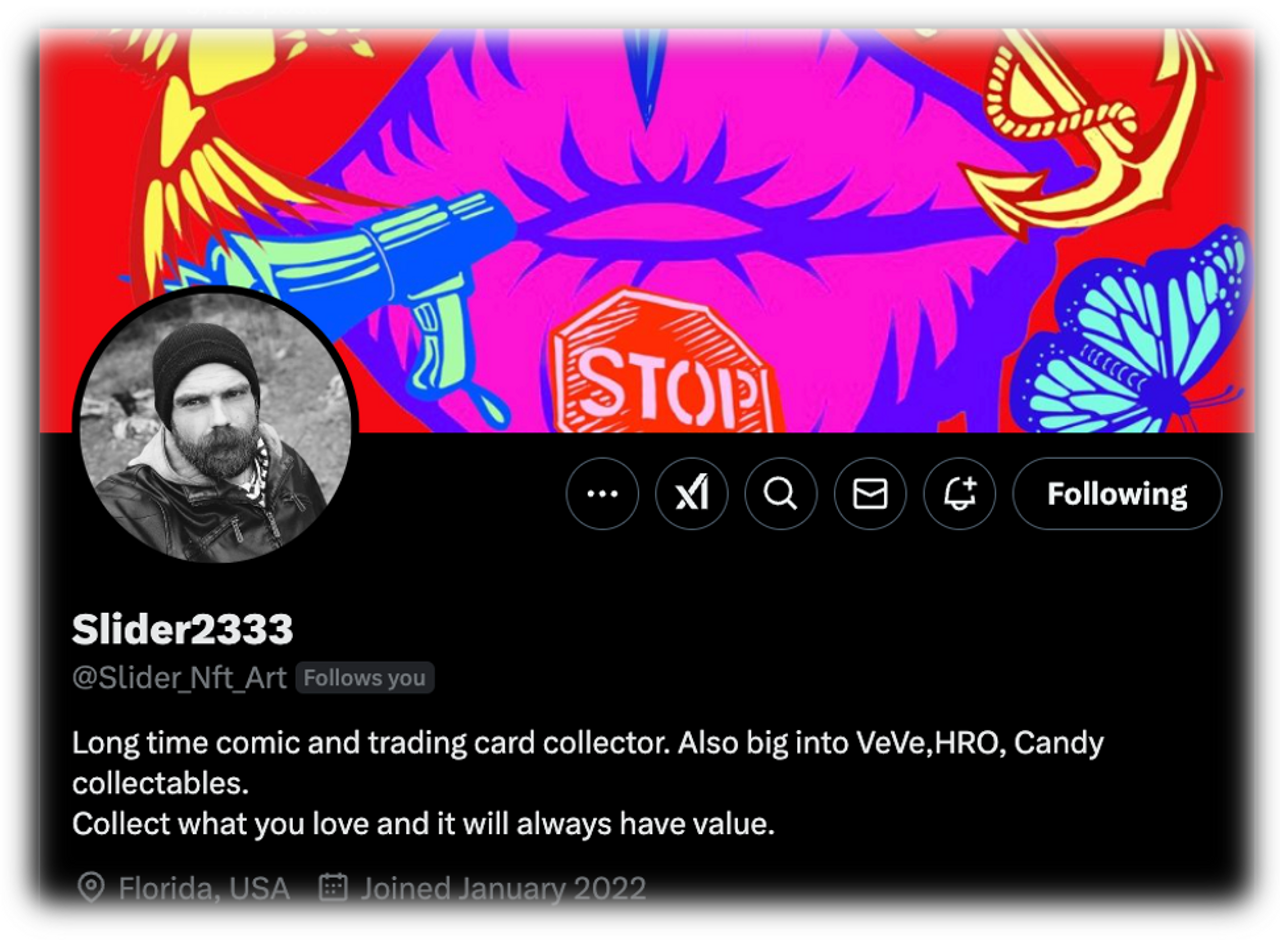The width and height of the screenshot is (1280, 940).
Task: Select the @Slider_Nft_Art handle
Action: coord(179,678)
